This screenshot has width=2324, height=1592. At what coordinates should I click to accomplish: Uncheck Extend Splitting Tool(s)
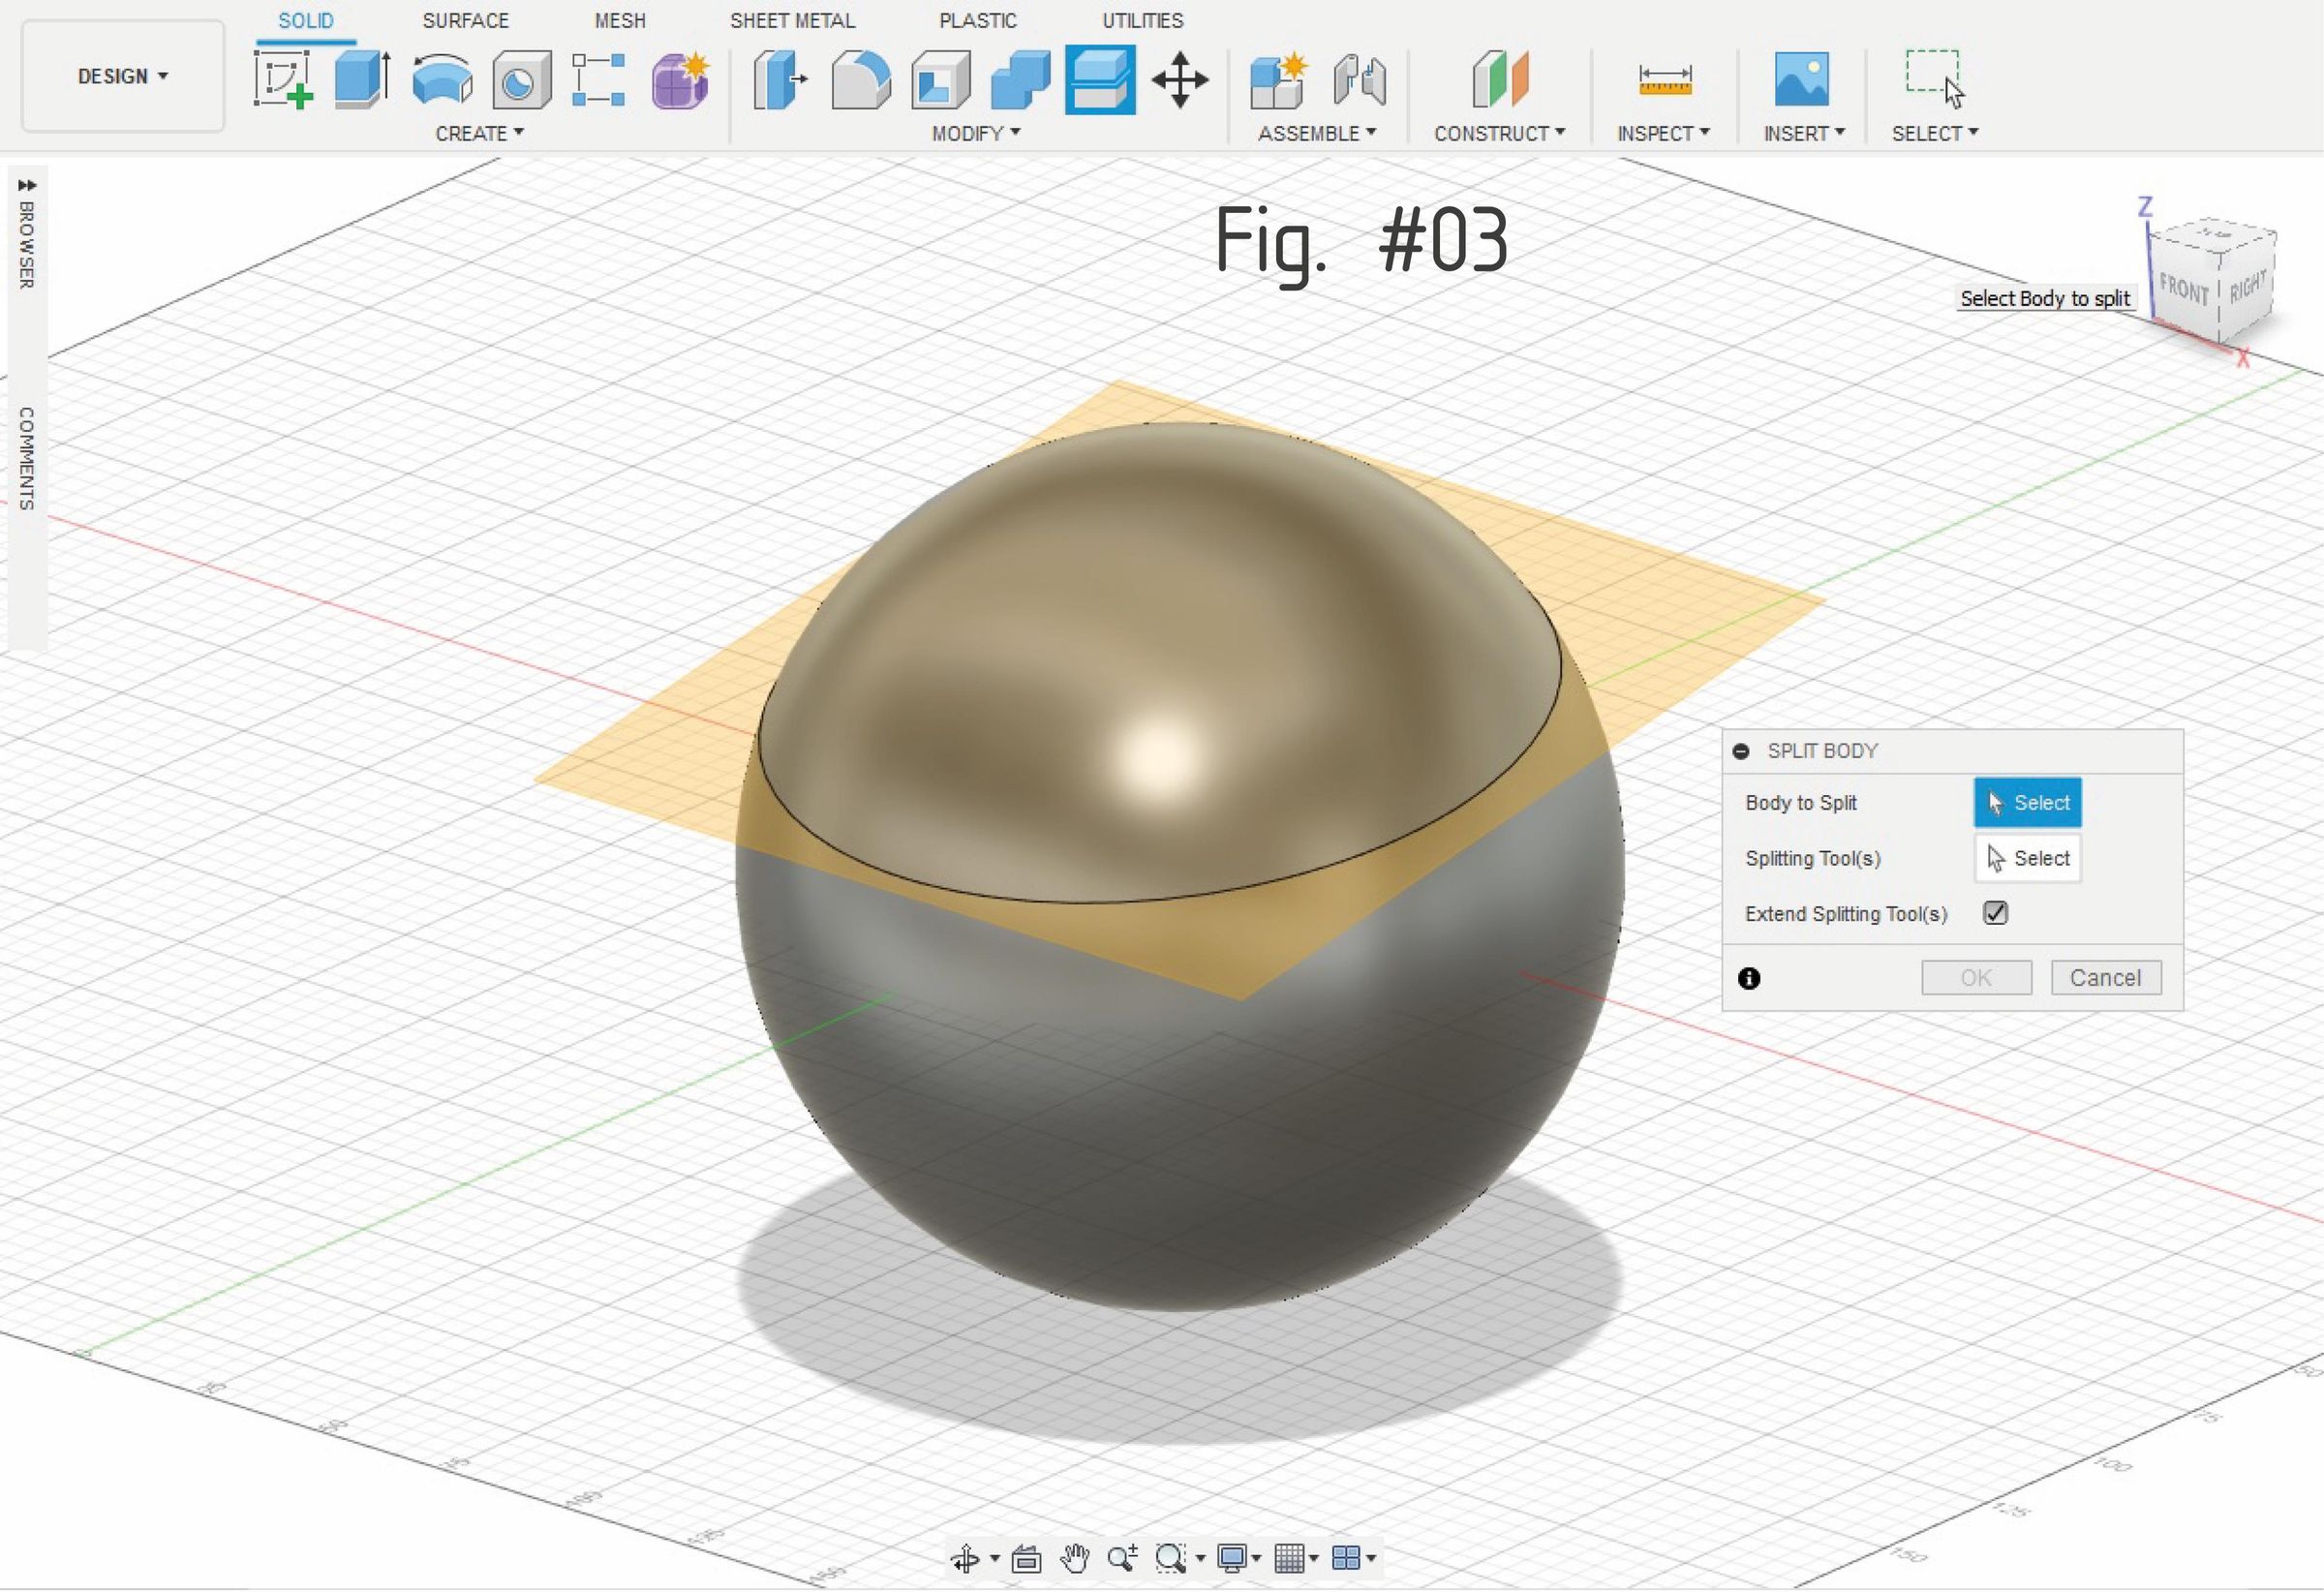[x=1994, y=913]
